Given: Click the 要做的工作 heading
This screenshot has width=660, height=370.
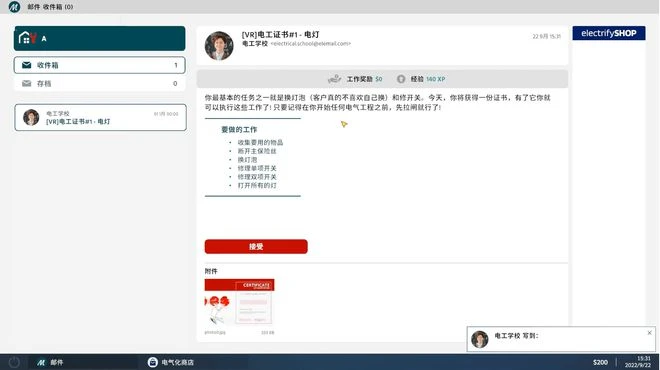Looking at the screenshot, I should coord(239,130).
